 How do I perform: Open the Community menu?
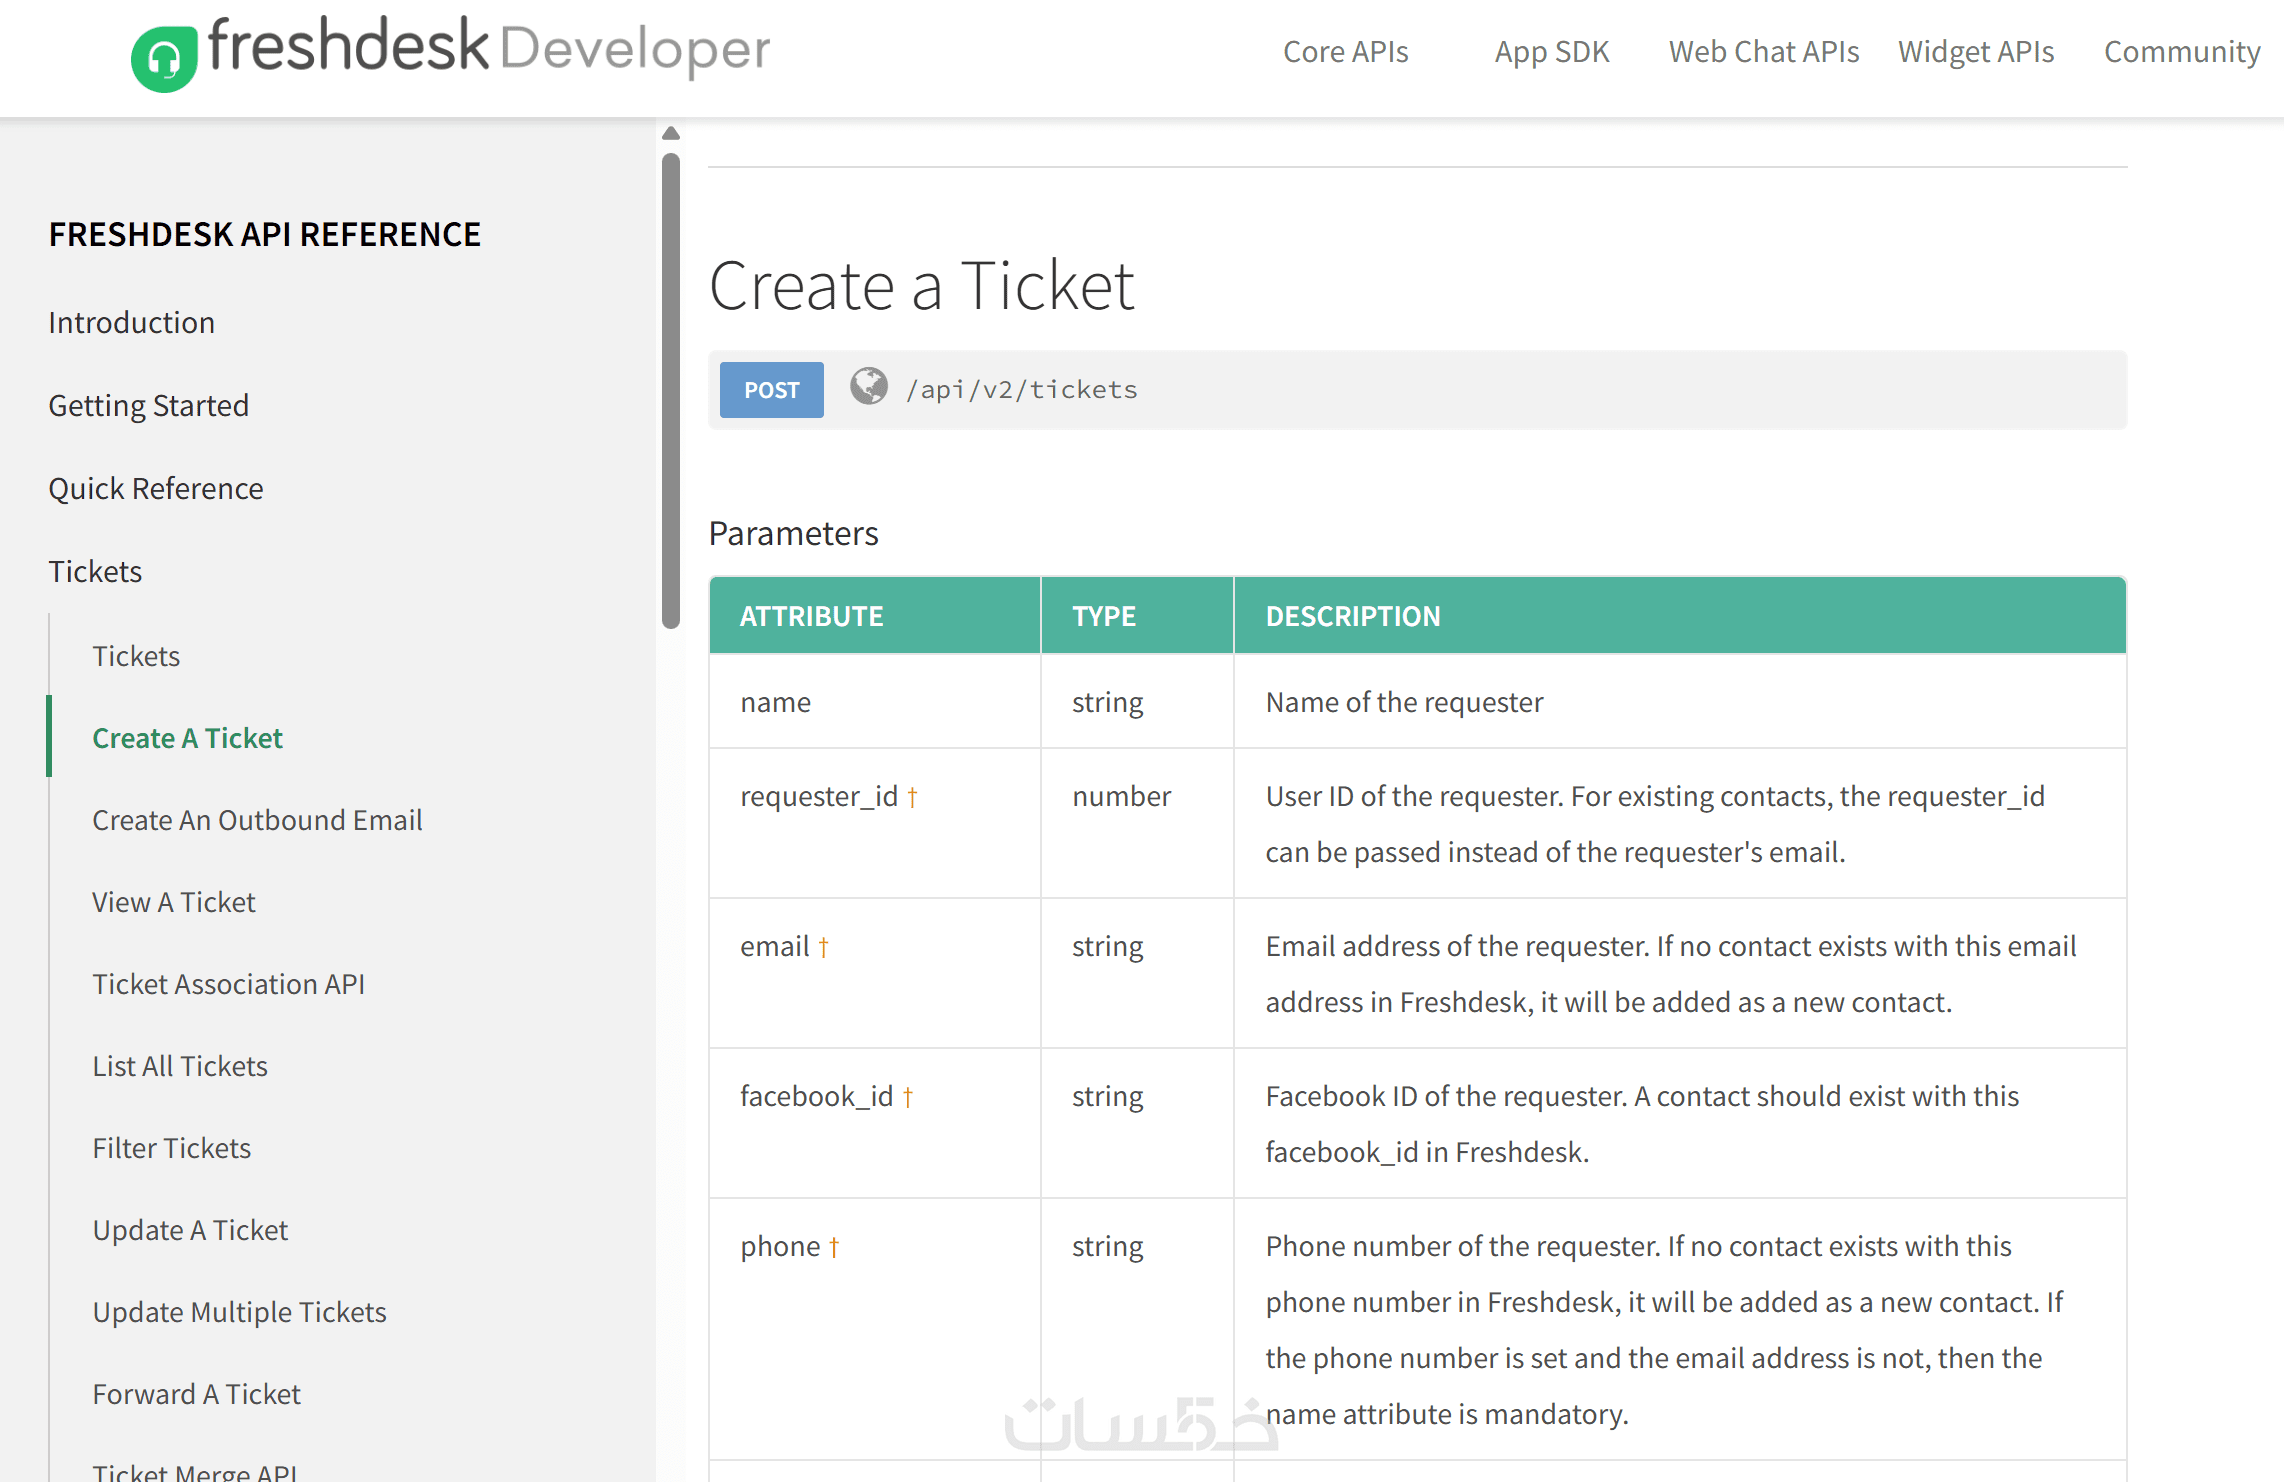(2182, 51)
